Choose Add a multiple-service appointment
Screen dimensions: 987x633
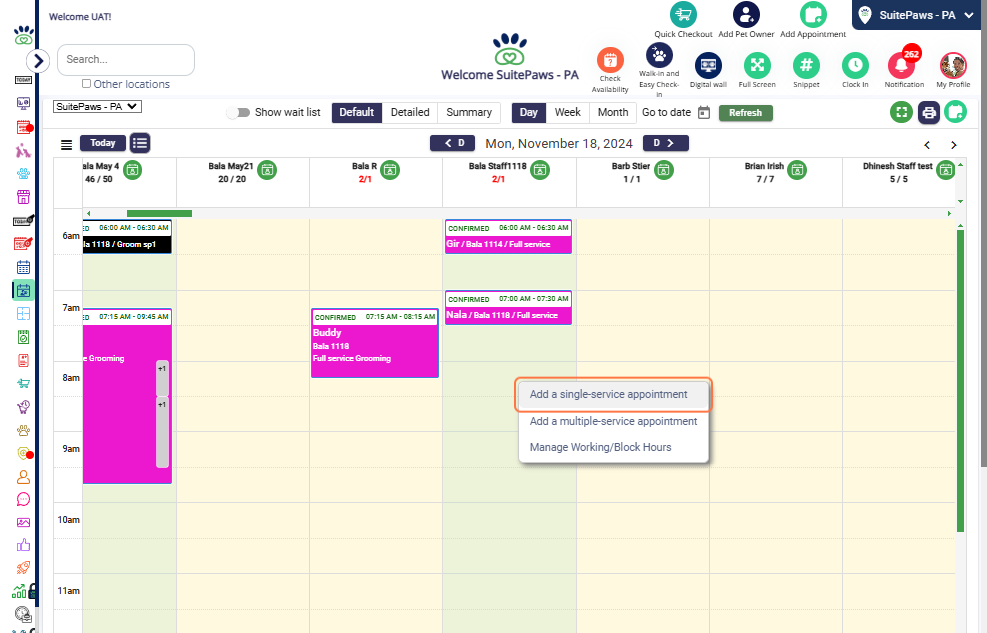(614, 422)
